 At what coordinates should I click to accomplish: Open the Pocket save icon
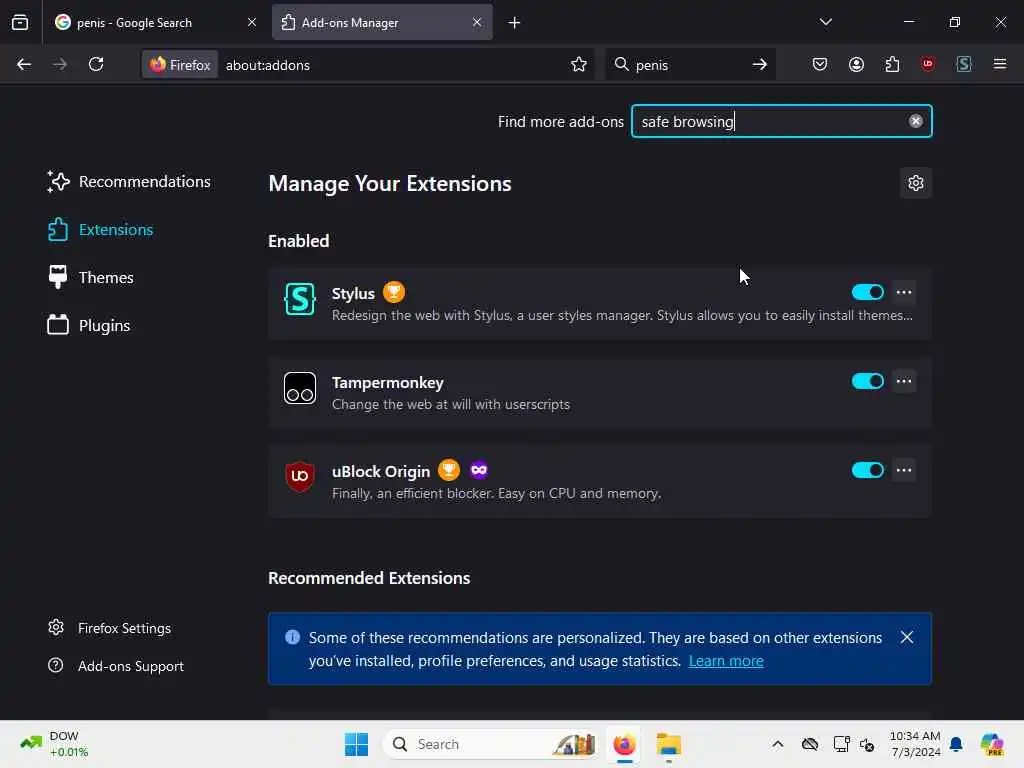(x=820, y=64)
